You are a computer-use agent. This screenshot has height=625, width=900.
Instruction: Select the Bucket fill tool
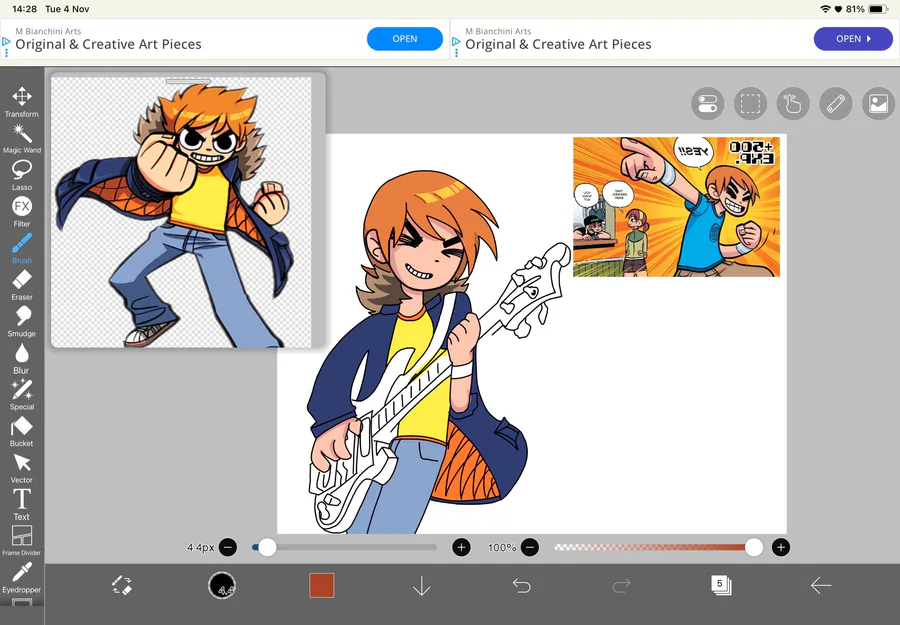pyautogui.click(x=22, y=432)
